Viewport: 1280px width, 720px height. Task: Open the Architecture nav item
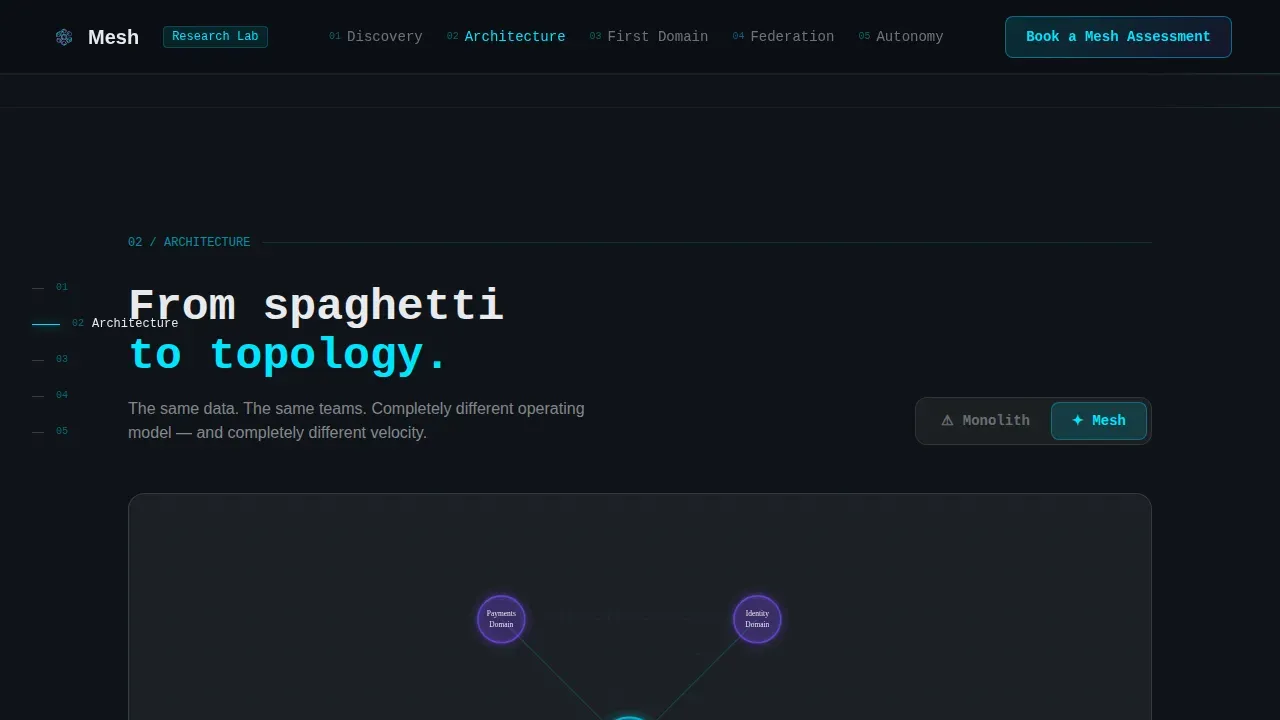(506, 36)
